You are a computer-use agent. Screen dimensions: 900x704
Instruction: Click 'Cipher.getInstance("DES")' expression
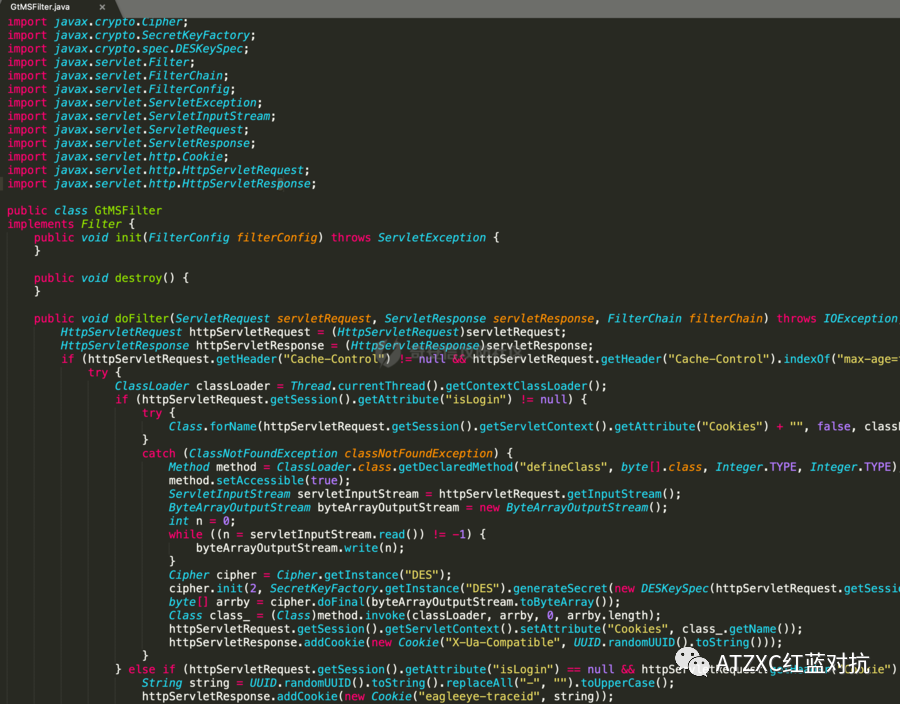click(360, 575)
